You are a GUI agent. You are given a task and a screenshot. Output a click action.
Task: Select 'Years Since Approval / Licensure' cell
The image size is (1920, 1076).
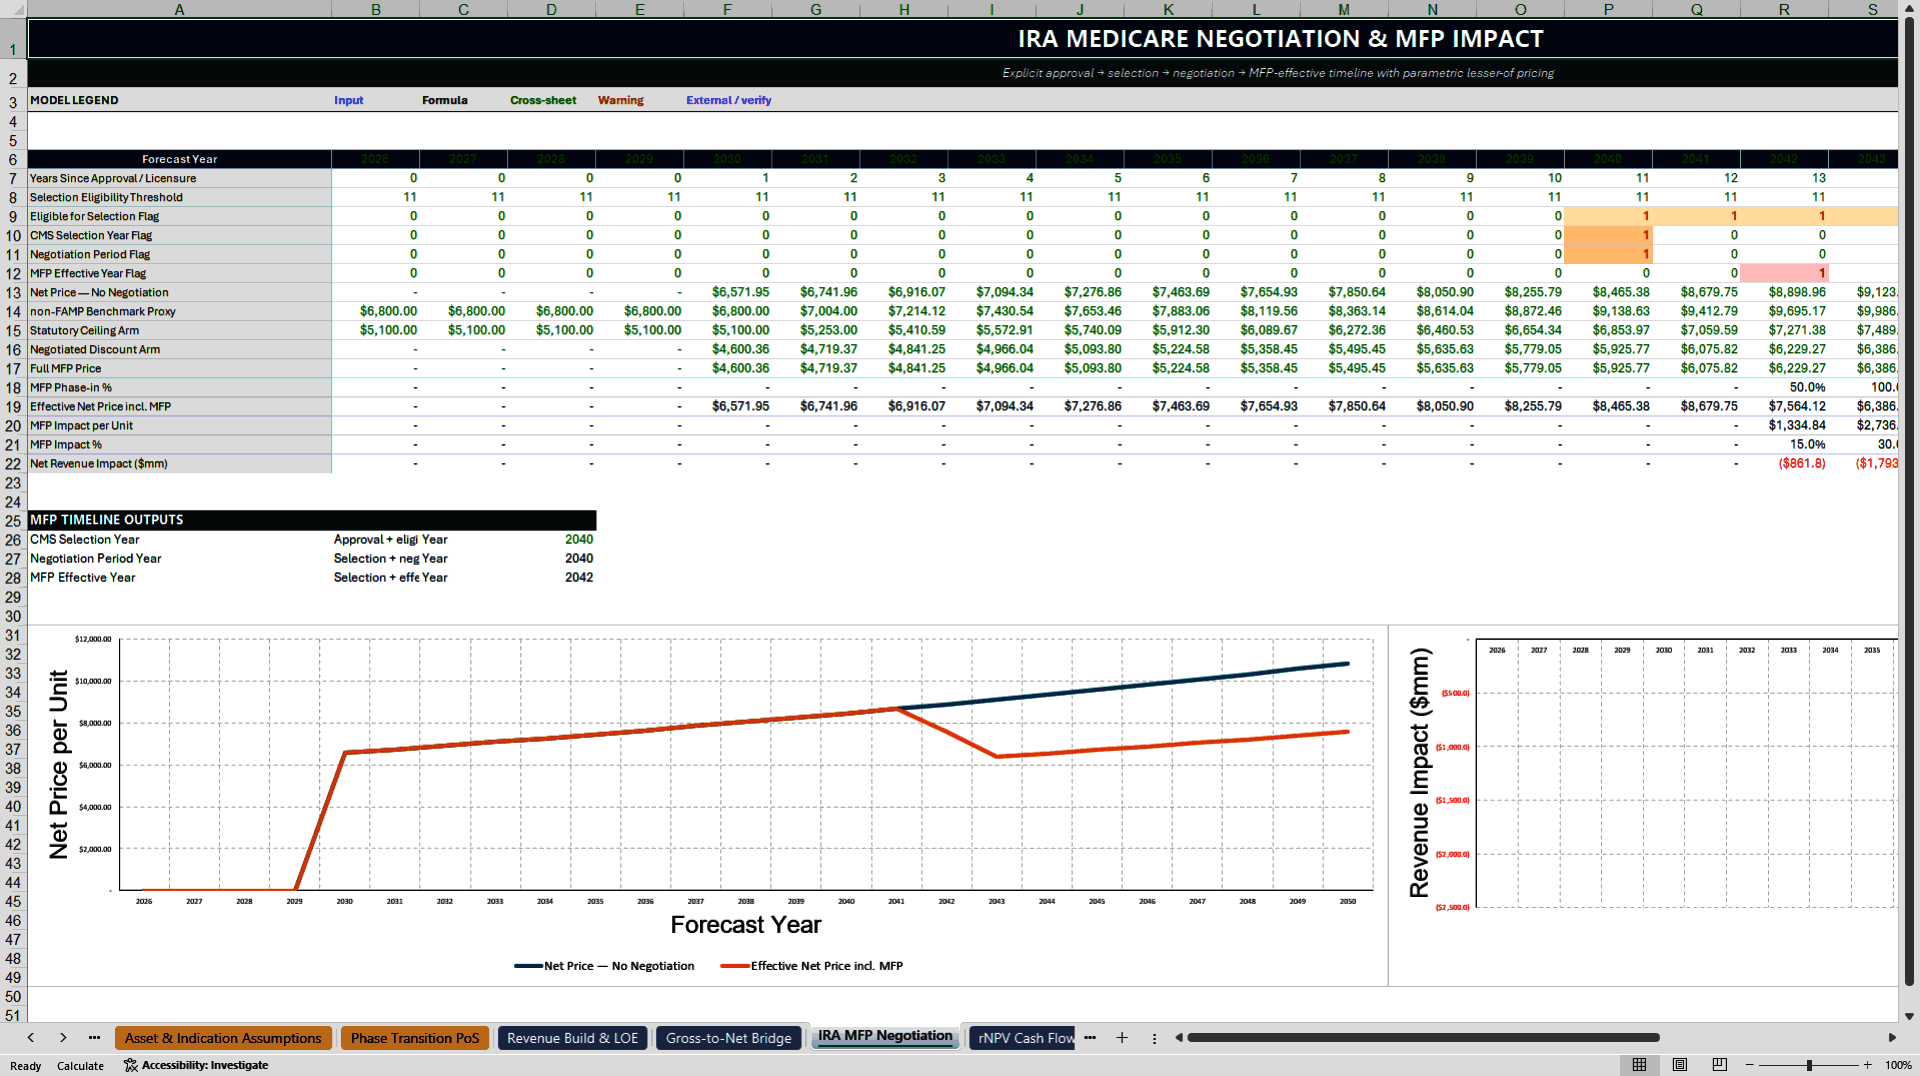click(179, 179)
